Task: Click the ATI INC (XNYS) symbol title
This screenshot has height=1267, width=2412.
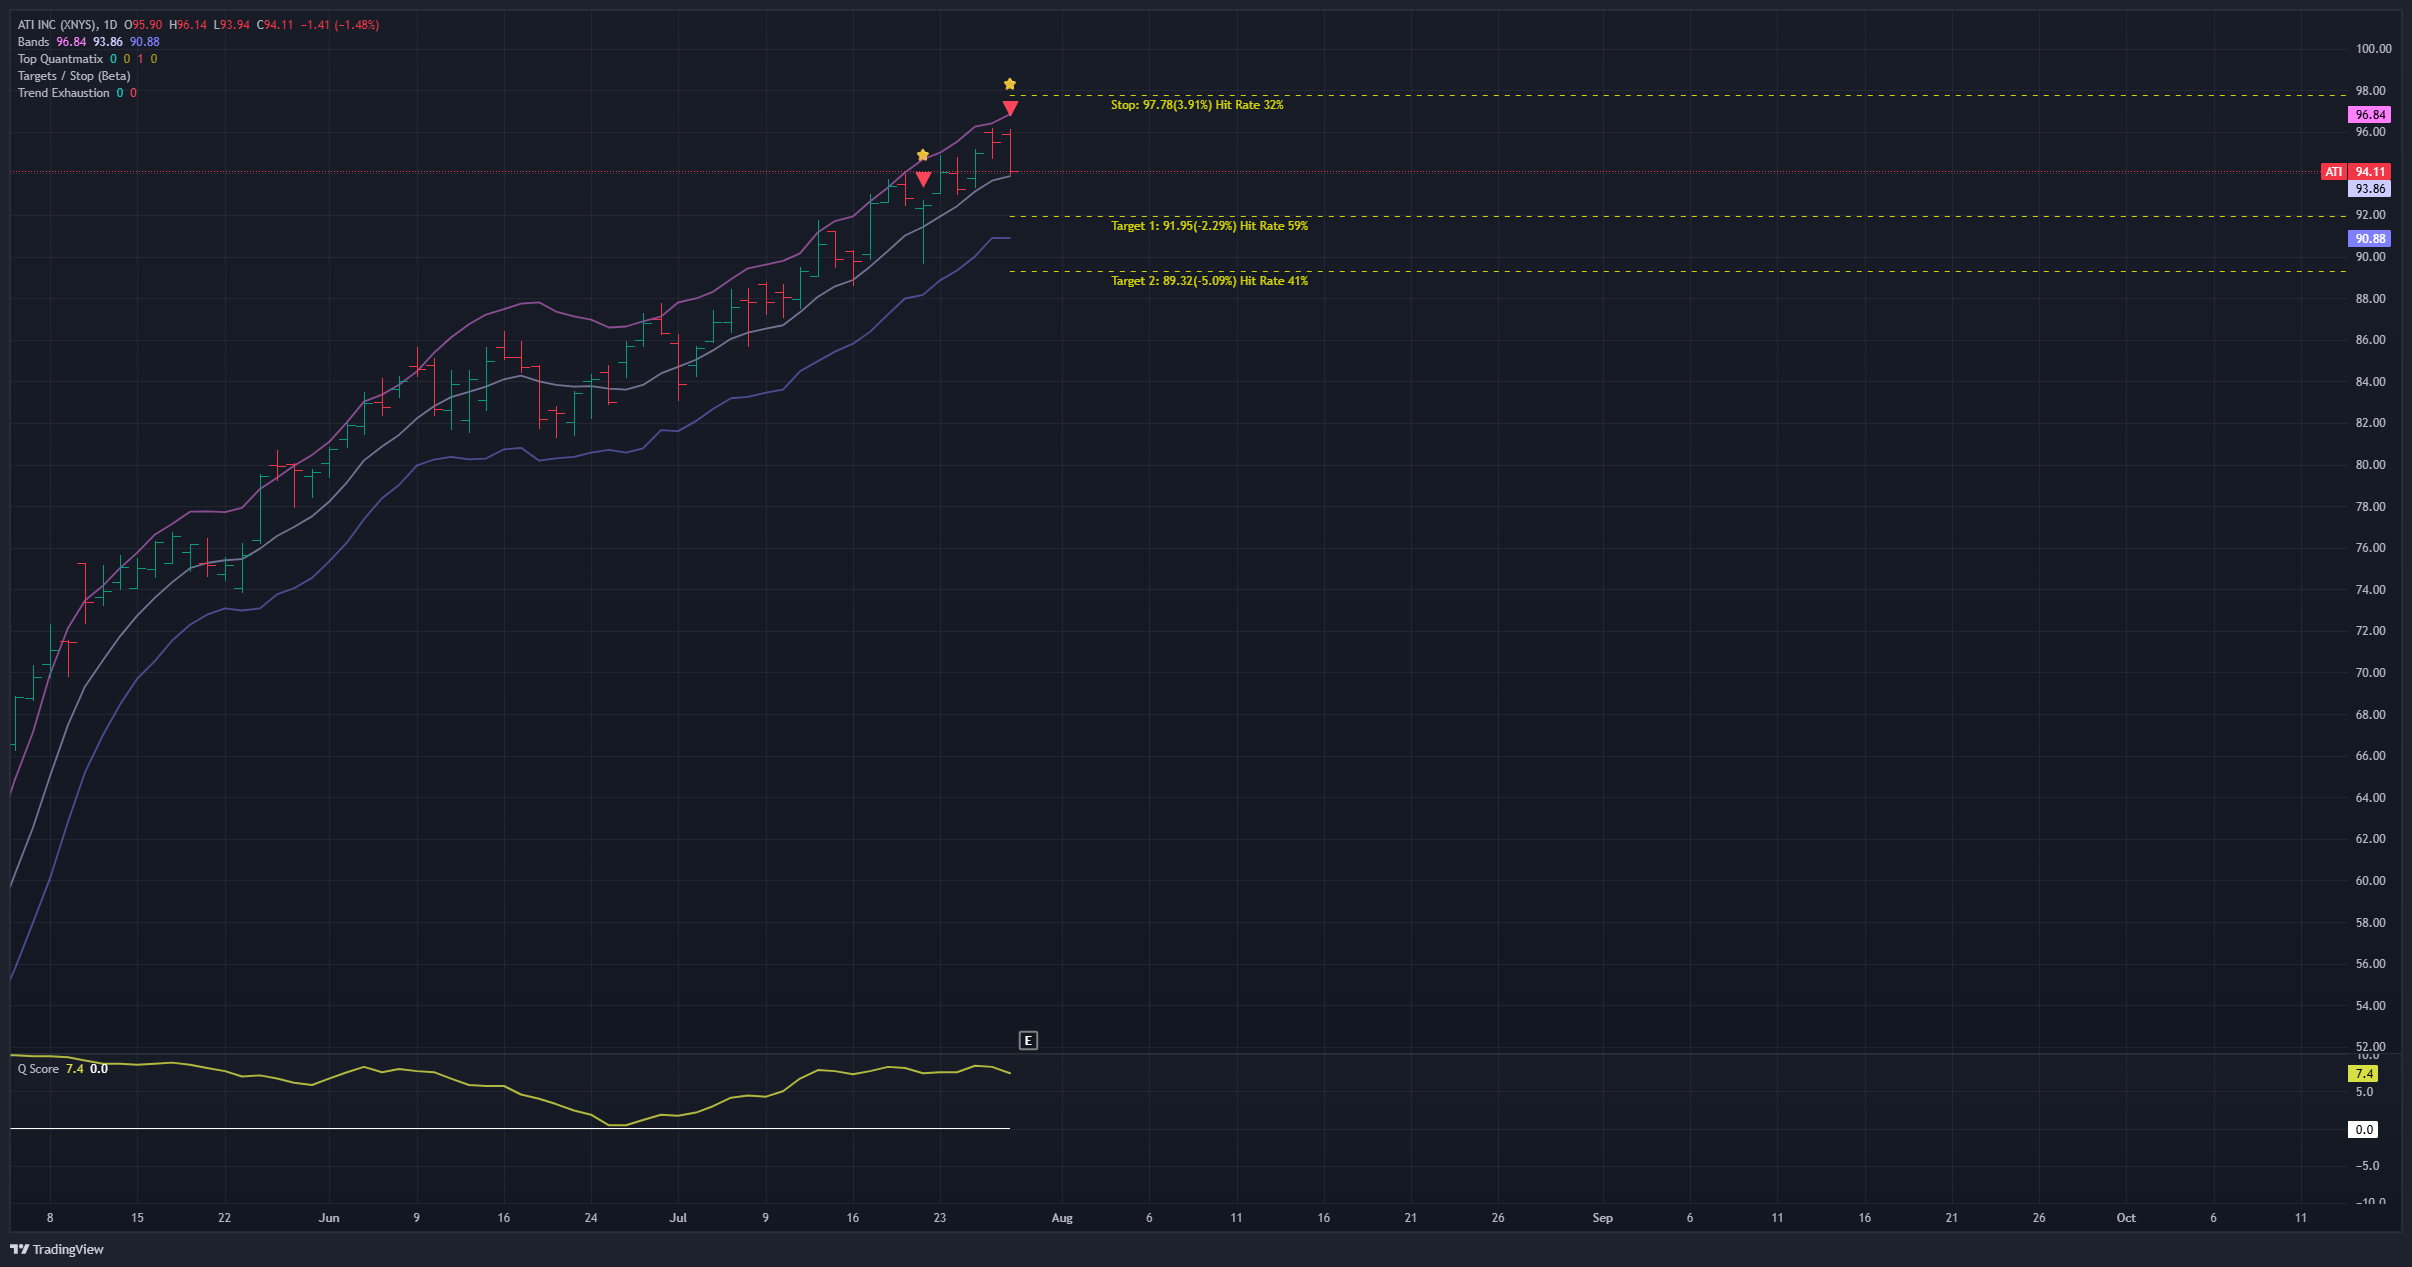Action: coord(57,25)
